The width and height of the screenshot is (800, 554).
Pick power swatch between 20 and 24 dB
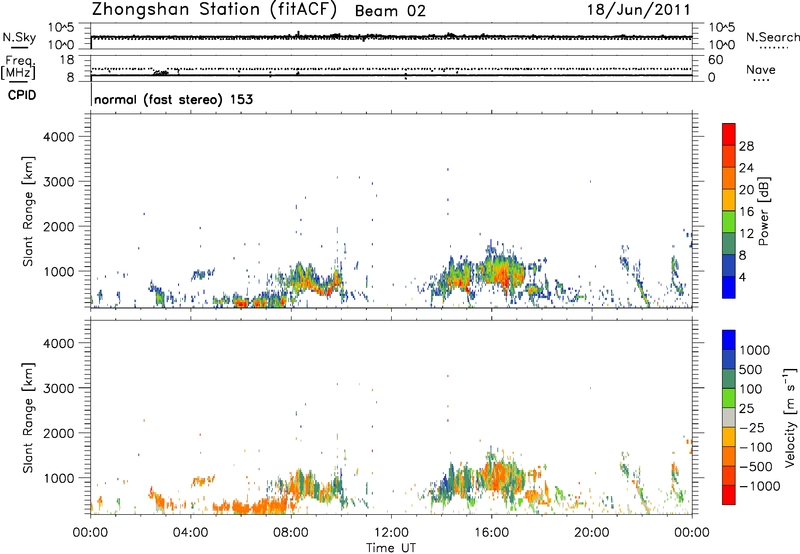[x=729, y=178]
